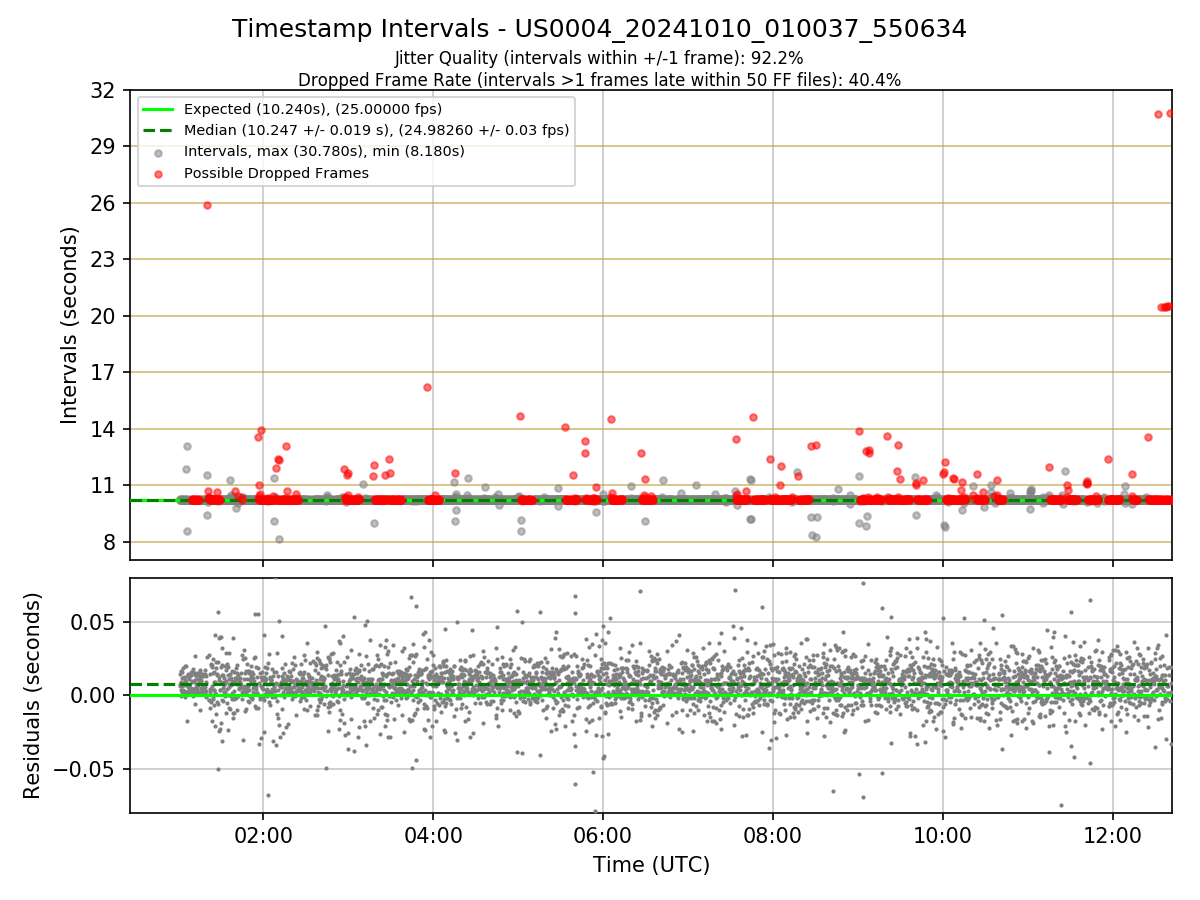Select the Intervals (seconds) y-axis label

click(69, 325)
